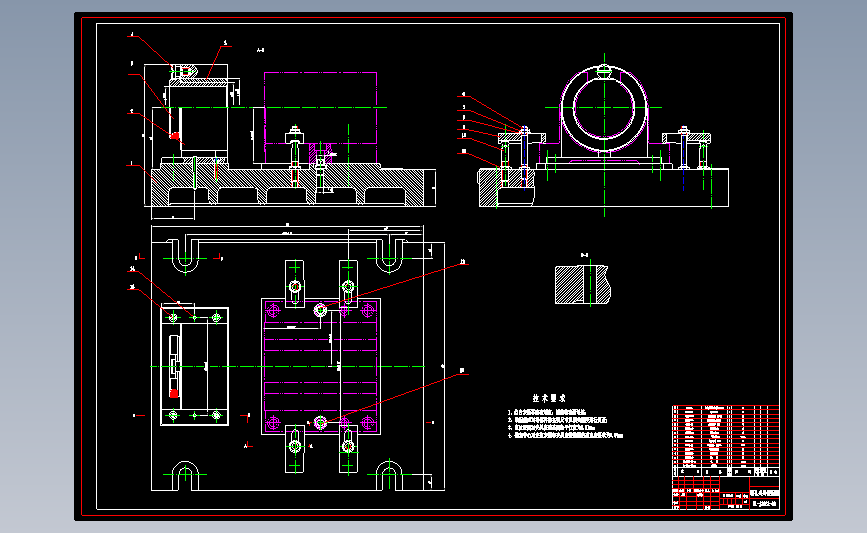
Task: Select the magenta workpiece rectangle in plan view
Action: click(x=321, y=367)
